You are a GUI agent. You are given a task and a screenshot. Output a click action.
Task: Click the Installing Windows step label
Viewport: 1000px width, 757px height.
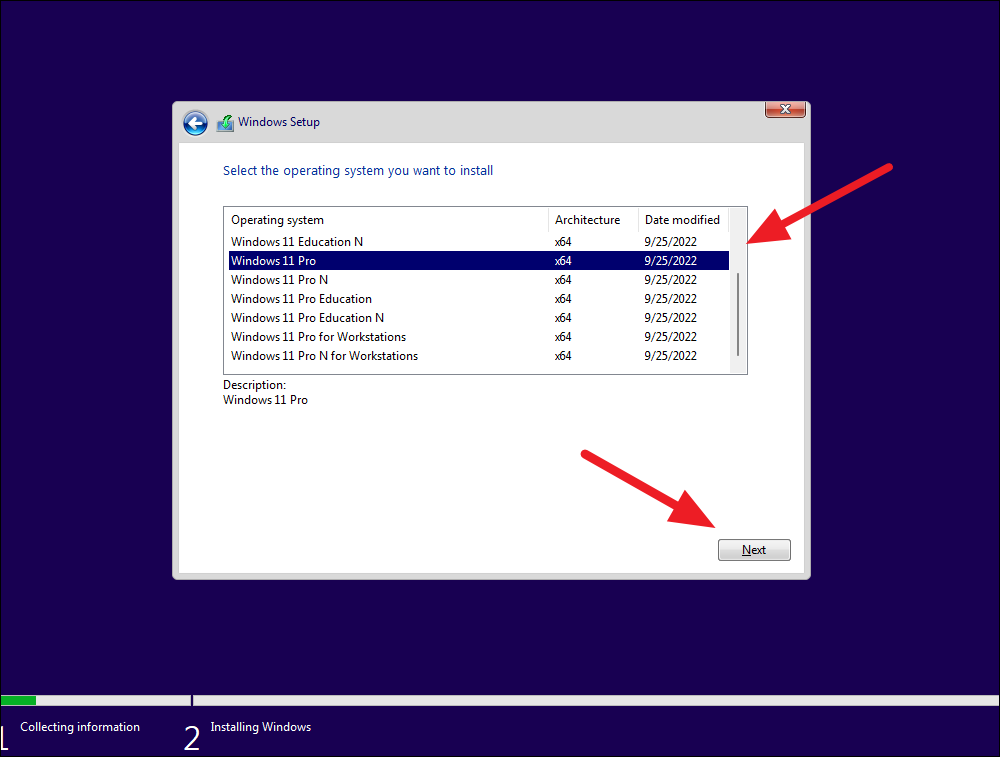click(x=261, y=727)
